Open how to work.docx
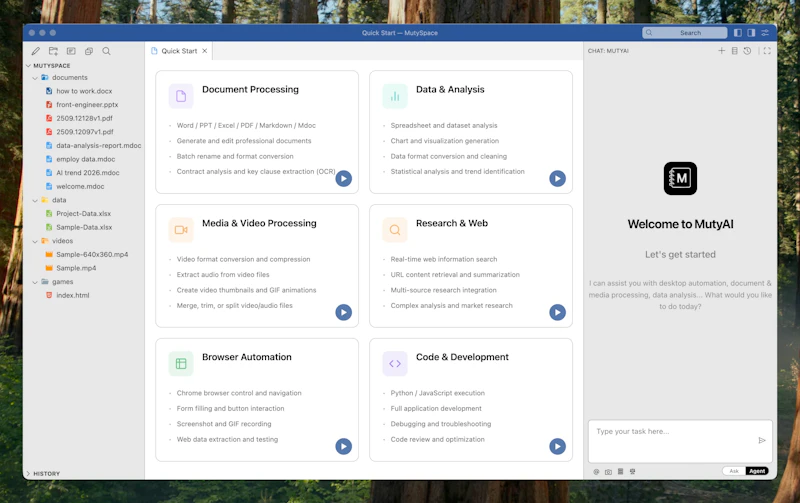The image size is (800, 503). (x=84, y=91)
